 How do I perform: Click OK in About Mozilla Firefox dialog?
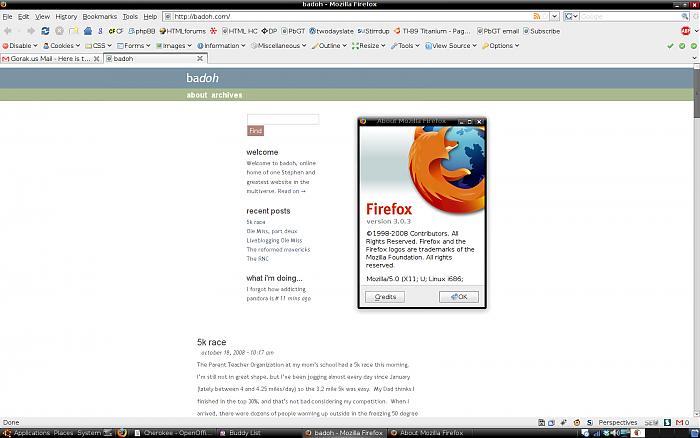[458, 297]
